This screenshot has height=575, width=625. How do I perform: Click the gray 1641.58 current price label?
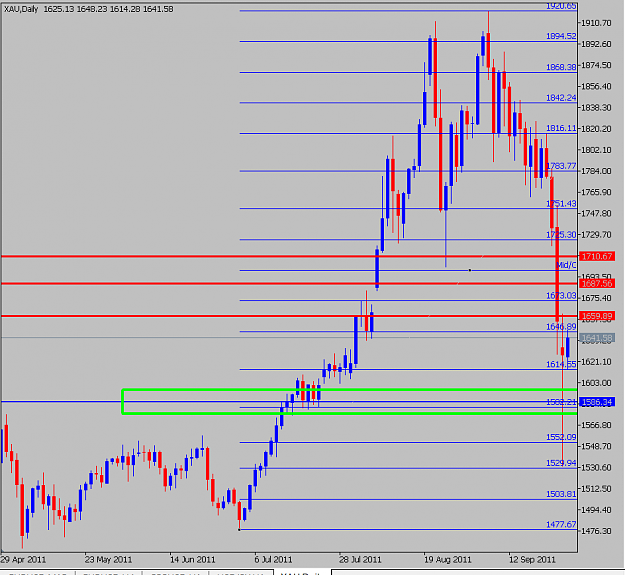pyautogui.click(x=597, y=338)
